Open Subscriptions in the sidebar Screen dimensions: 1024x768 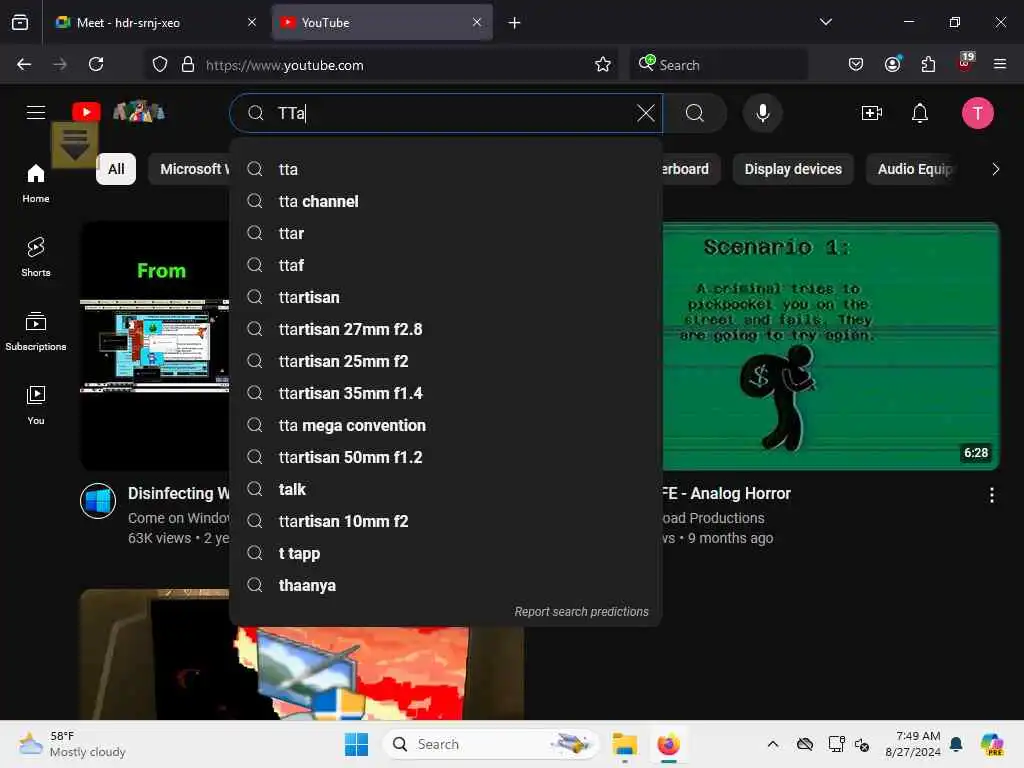point(36,331)
